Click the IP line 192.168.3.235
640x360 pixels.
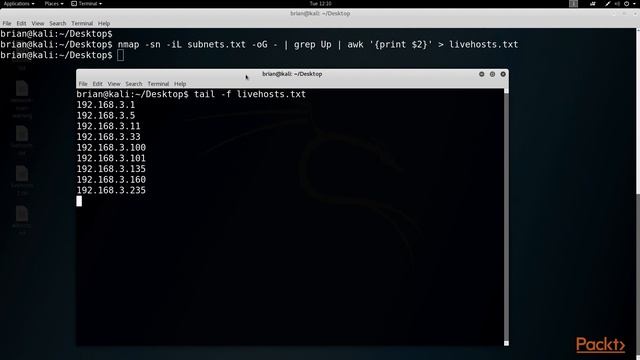(x=111, y=190)
